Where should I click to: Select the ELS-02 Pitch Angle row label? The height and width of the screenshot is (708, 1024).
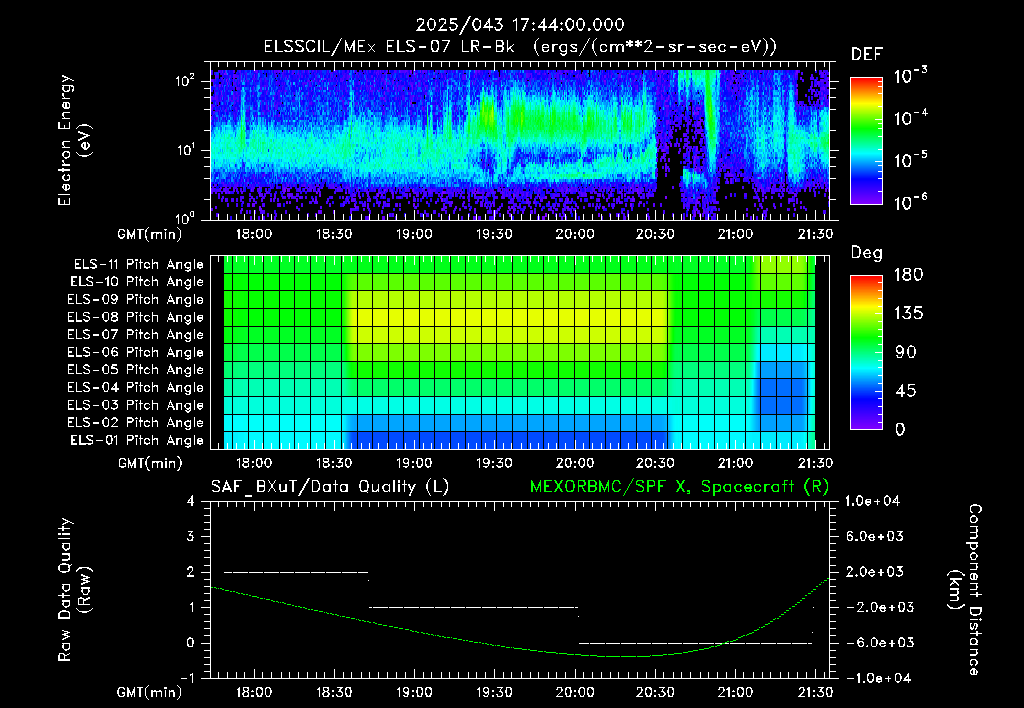[135, 423]
